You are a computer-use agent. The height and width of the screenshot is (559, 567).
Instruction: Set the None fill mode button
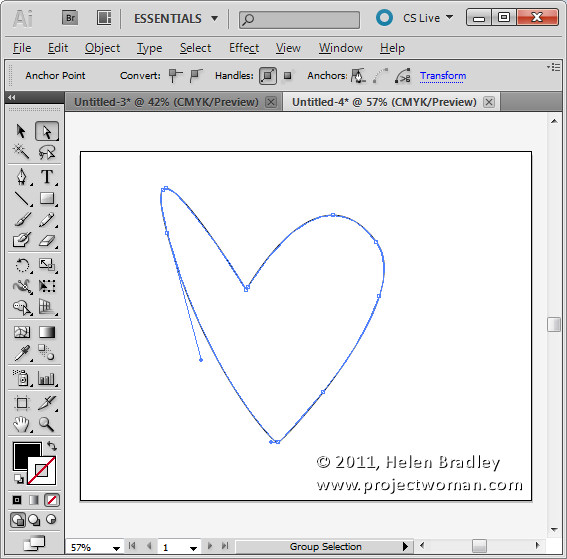(x=51, y=500)
